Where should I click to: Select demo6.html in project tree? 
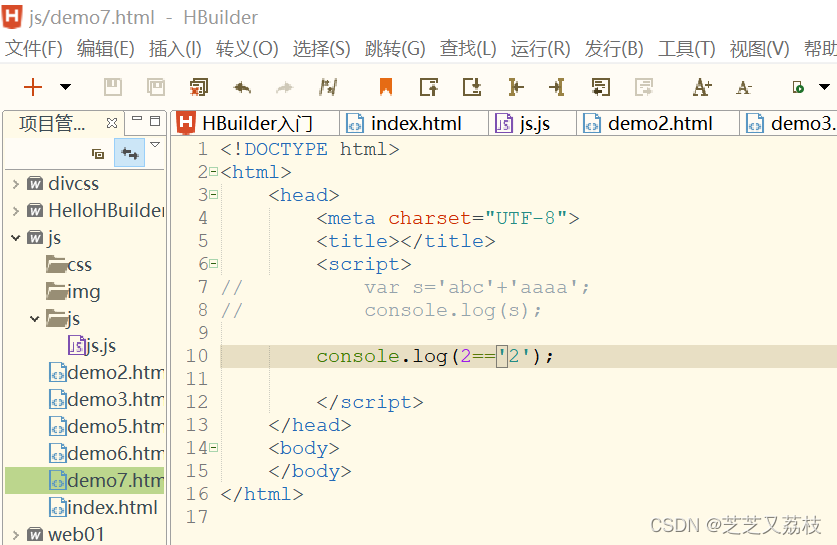click(106, 453)
